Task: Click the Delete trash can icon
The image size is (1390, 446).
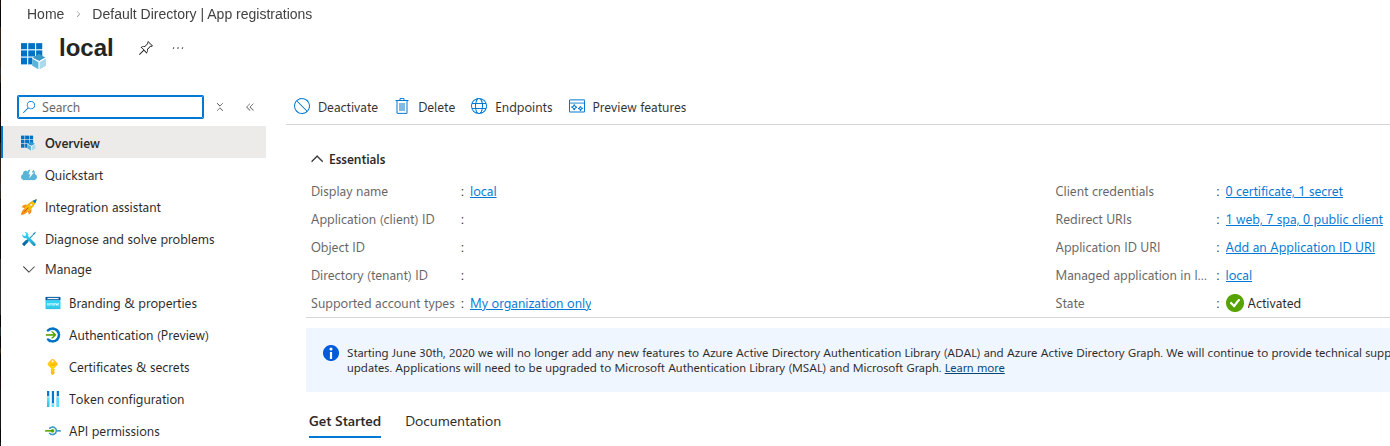Action: [x=402, y=107]
